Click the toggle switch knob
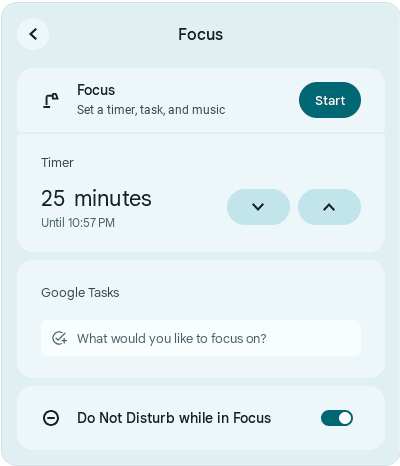The image size is (400, 466). [345, 418]
